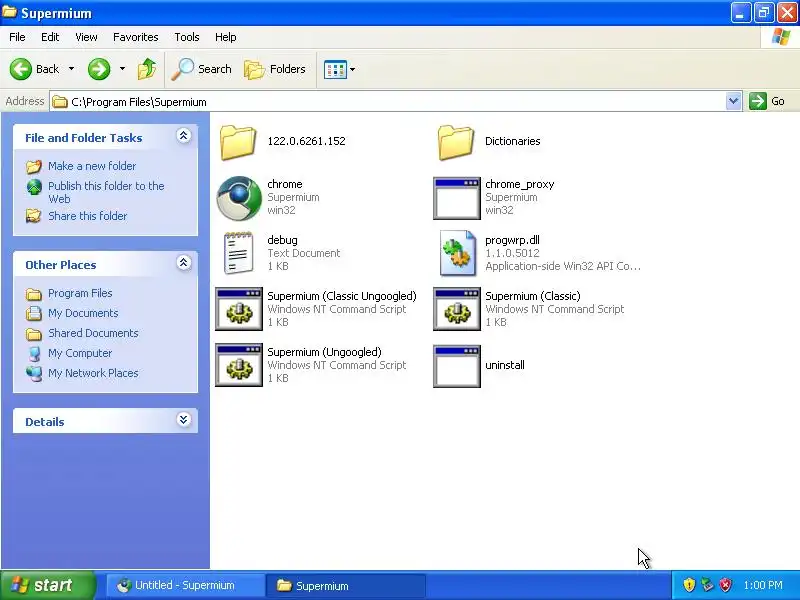Open the Help menu
This screenshot has width=800, height=600.
226,37
